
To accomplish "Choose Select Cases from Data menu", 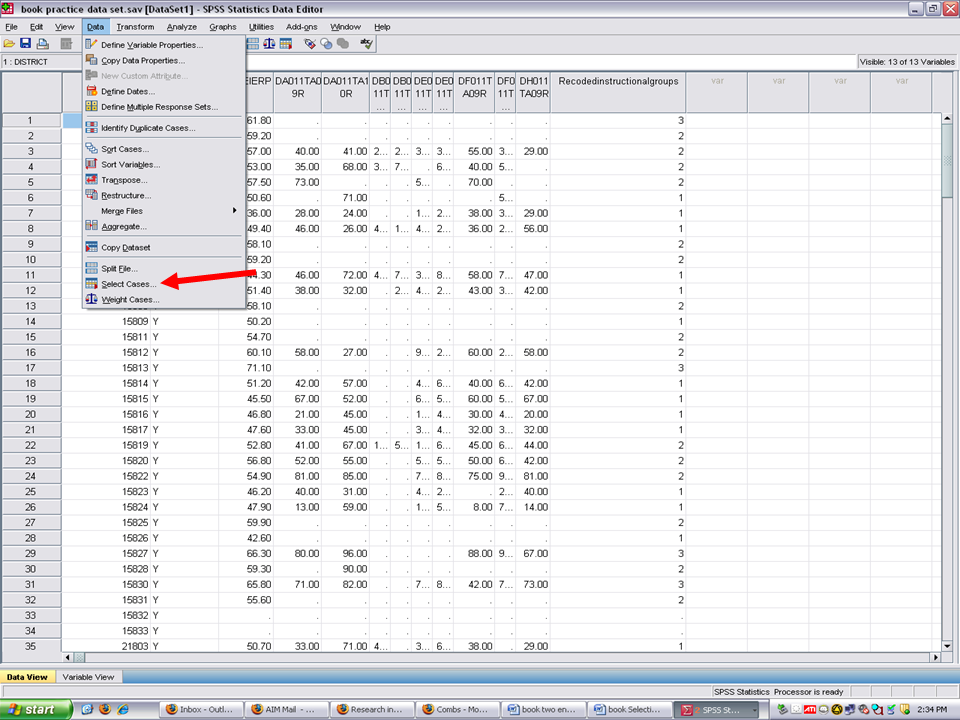I will click(x=128, y=284).
